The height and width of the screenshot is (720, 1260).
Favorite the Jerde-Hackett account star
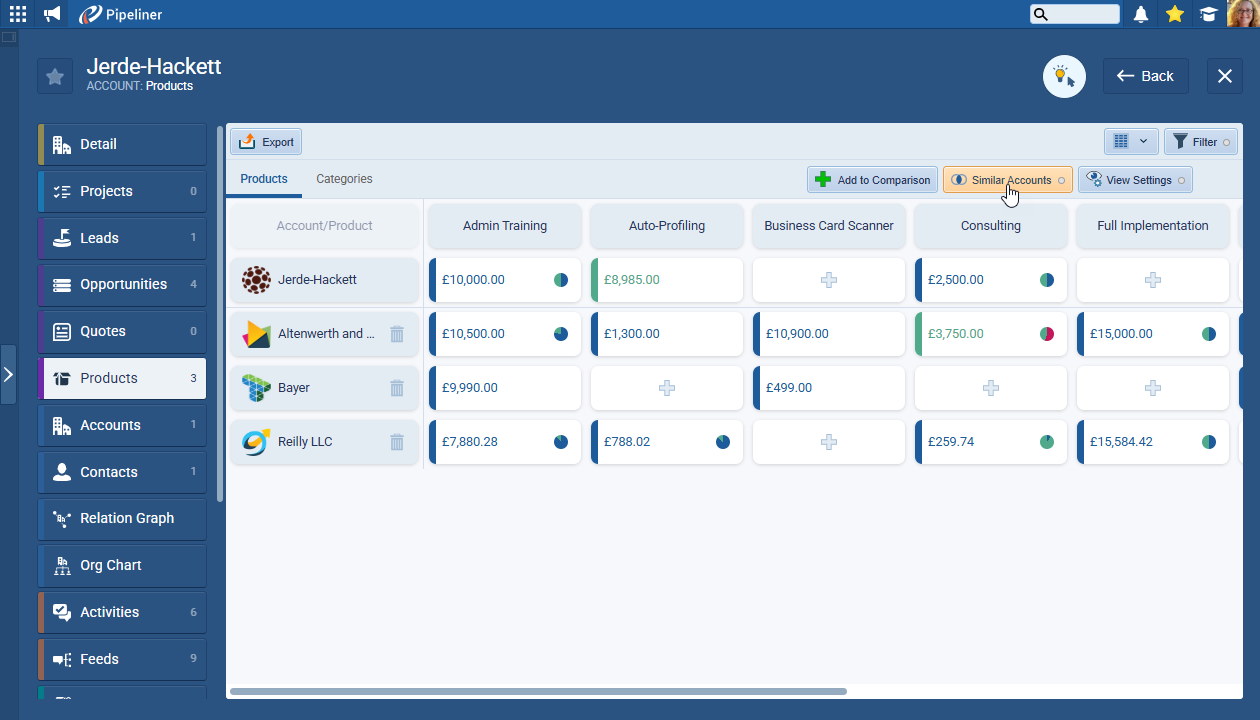pyautogui.click(x=55, y=77)
